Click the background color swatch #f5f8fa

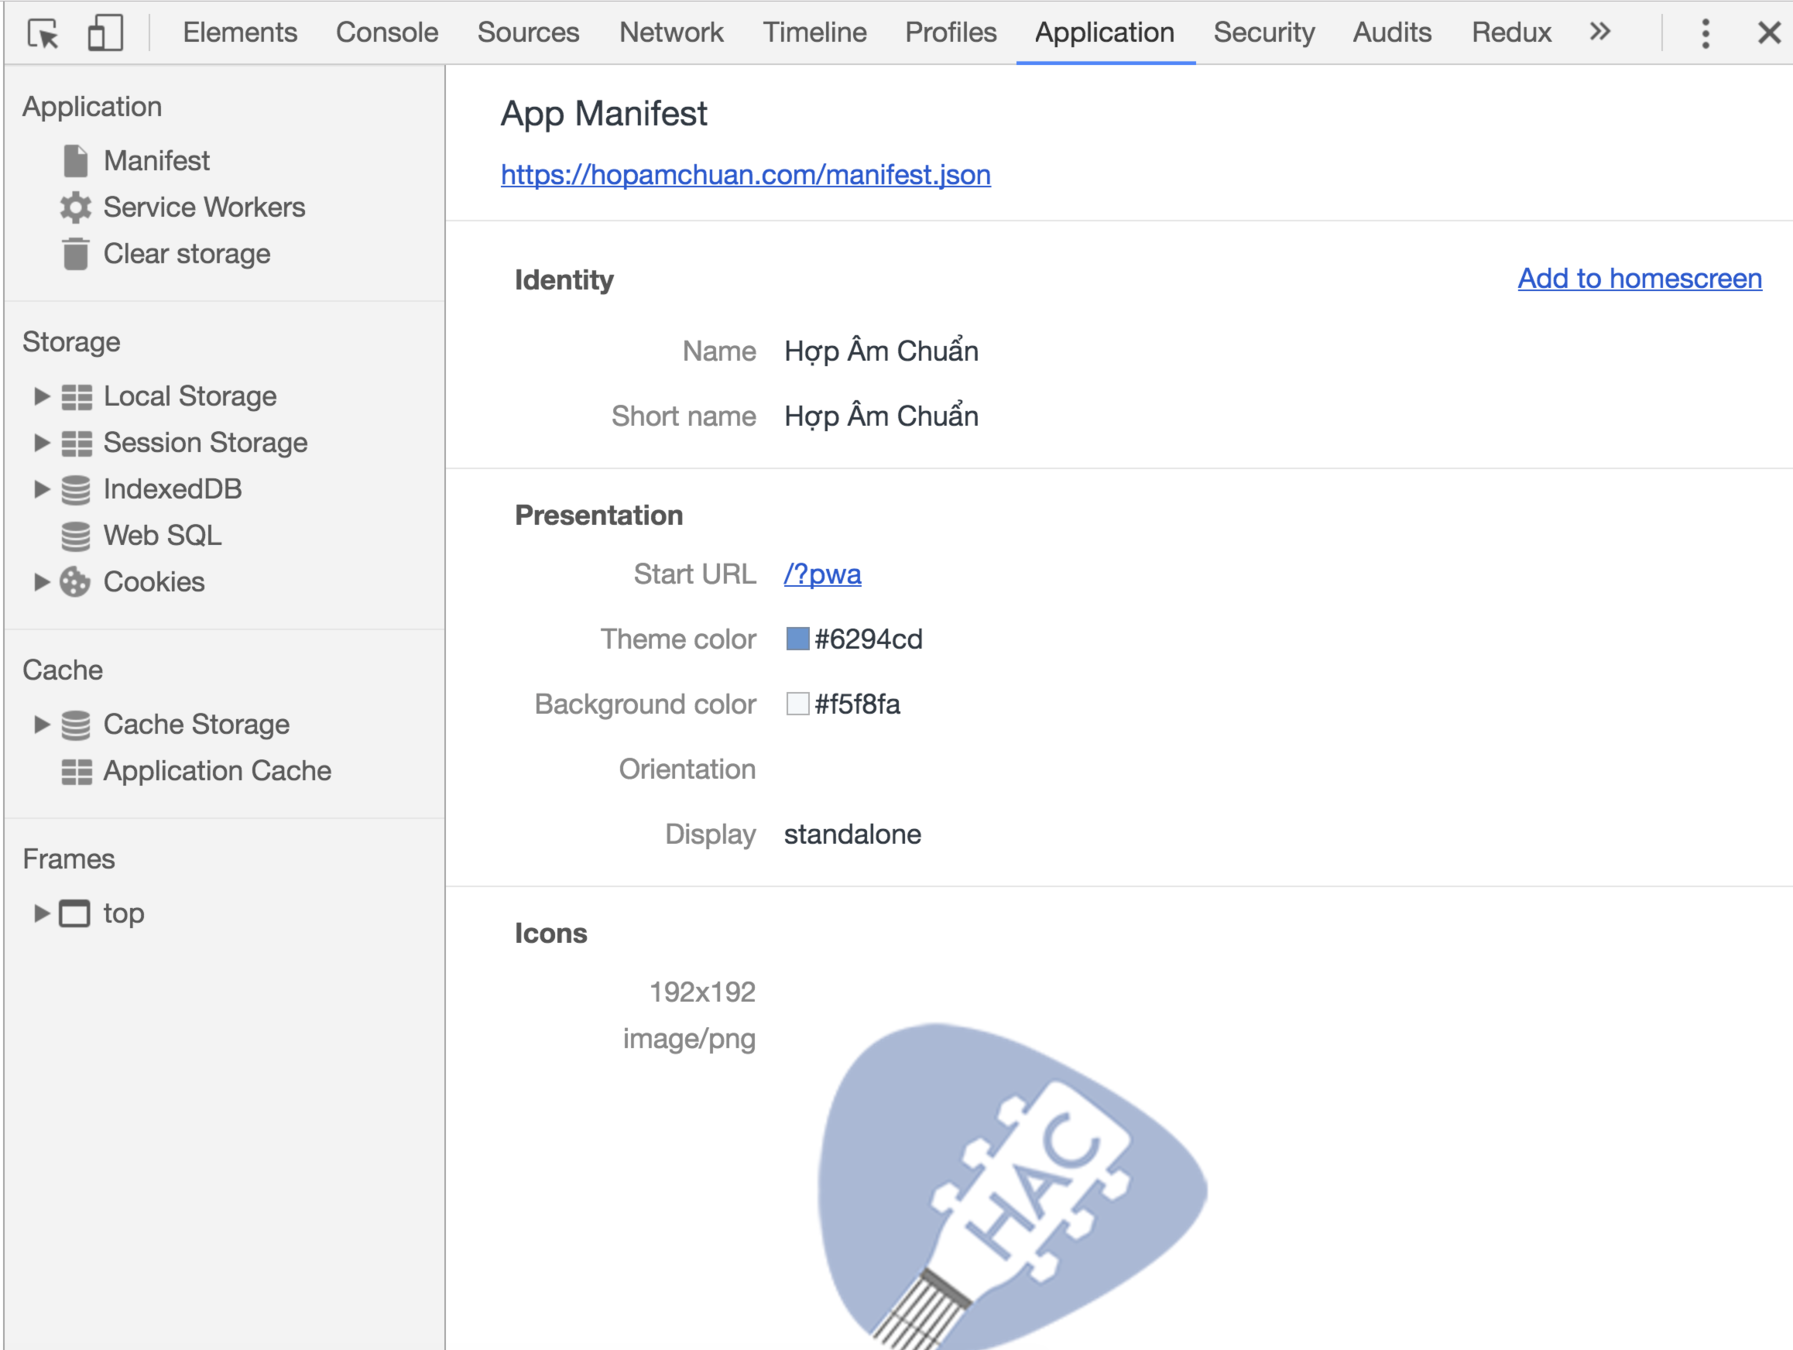797,704
